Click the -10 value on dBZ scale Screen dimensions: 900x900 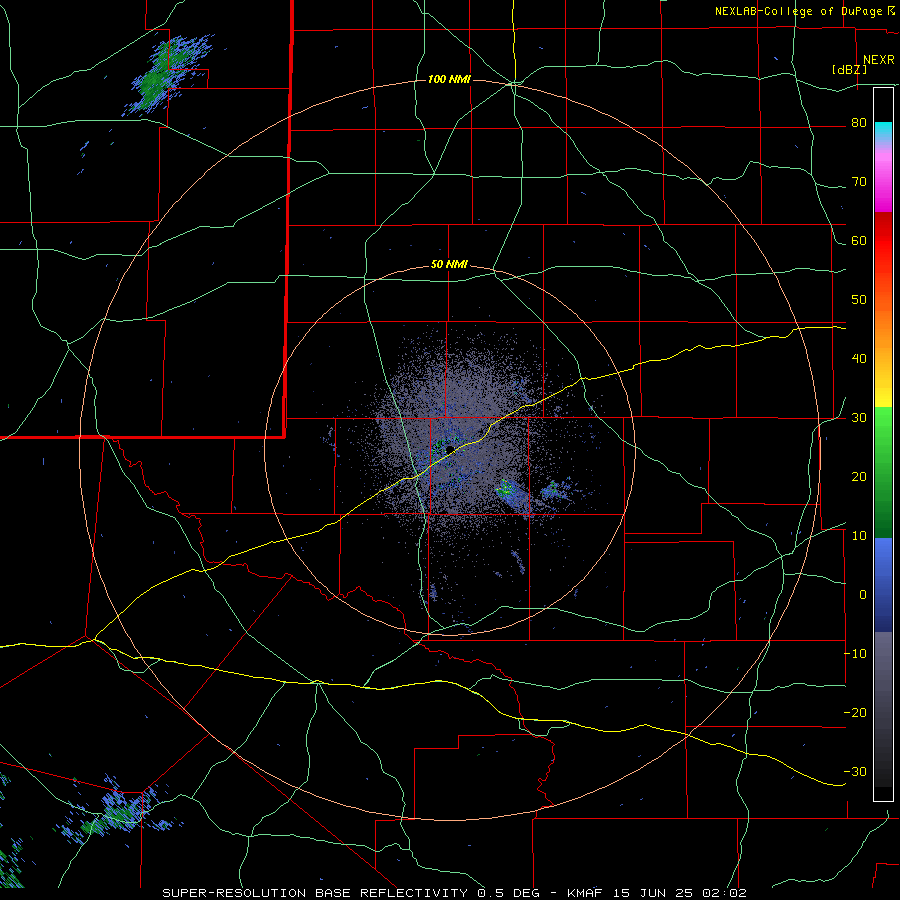click(855, 654)
